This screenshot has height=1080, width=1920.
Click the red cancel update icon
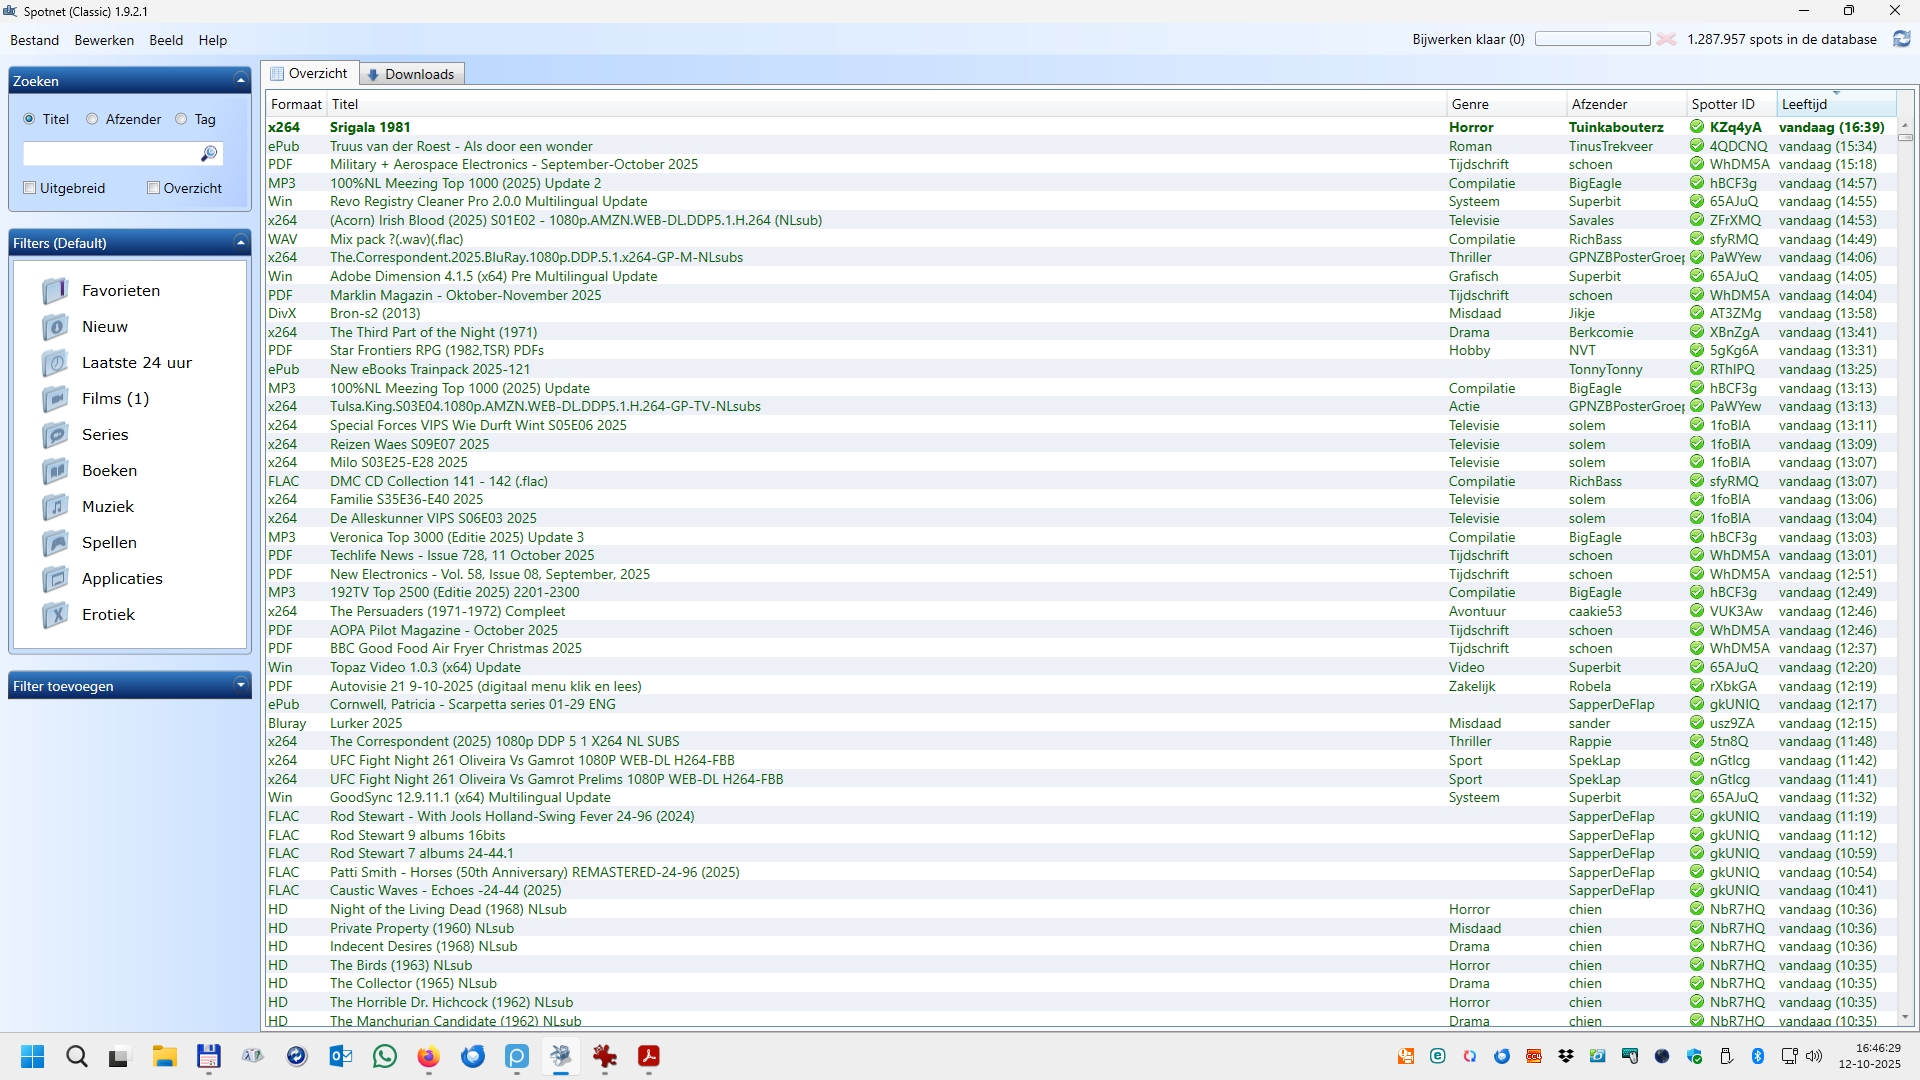pyautogui.click(x=1666, y=39)
